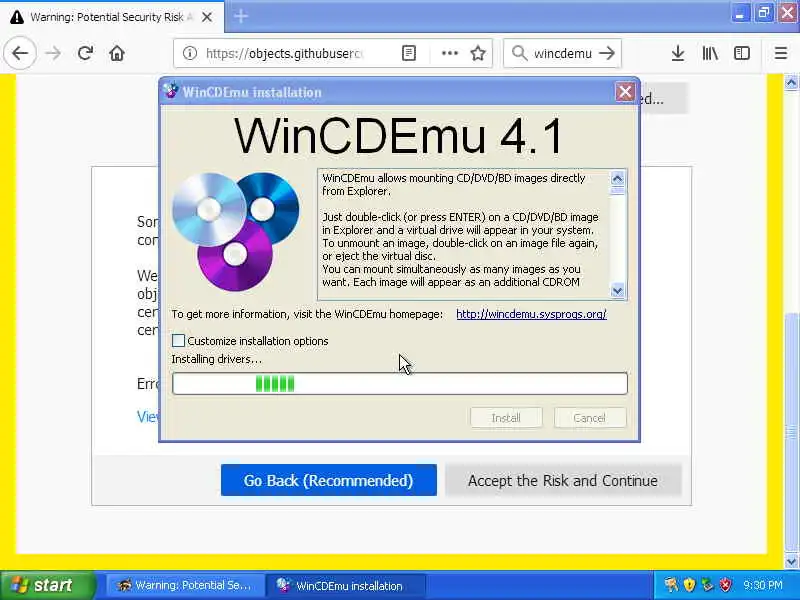This screenshot has height=600, width=800.
Task: Toggle Firefox sidebar icon
Action: tap(742, 53)
